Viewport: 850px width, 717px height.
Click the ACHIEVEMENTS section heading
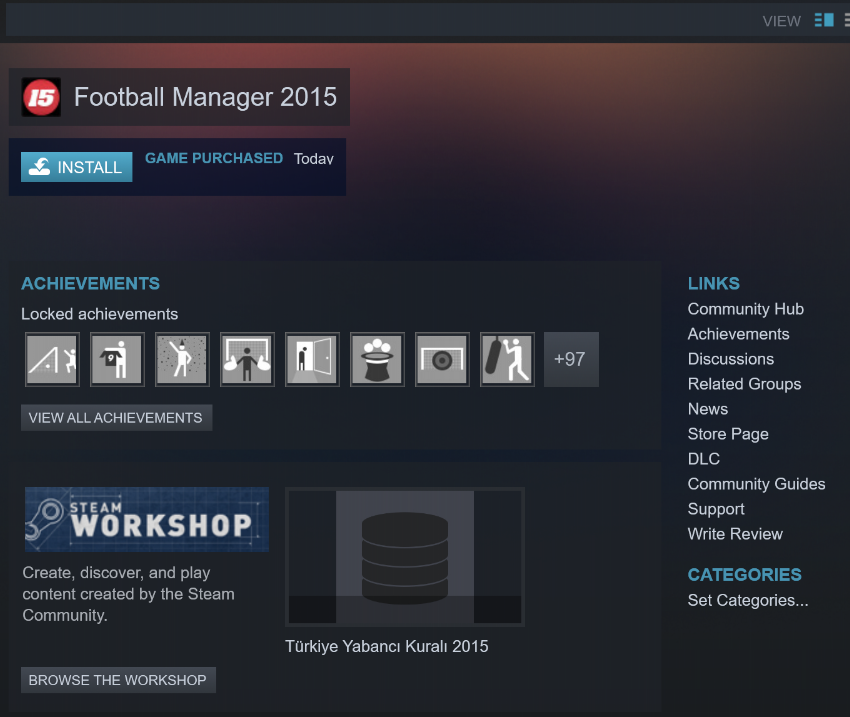click(91, 283)
